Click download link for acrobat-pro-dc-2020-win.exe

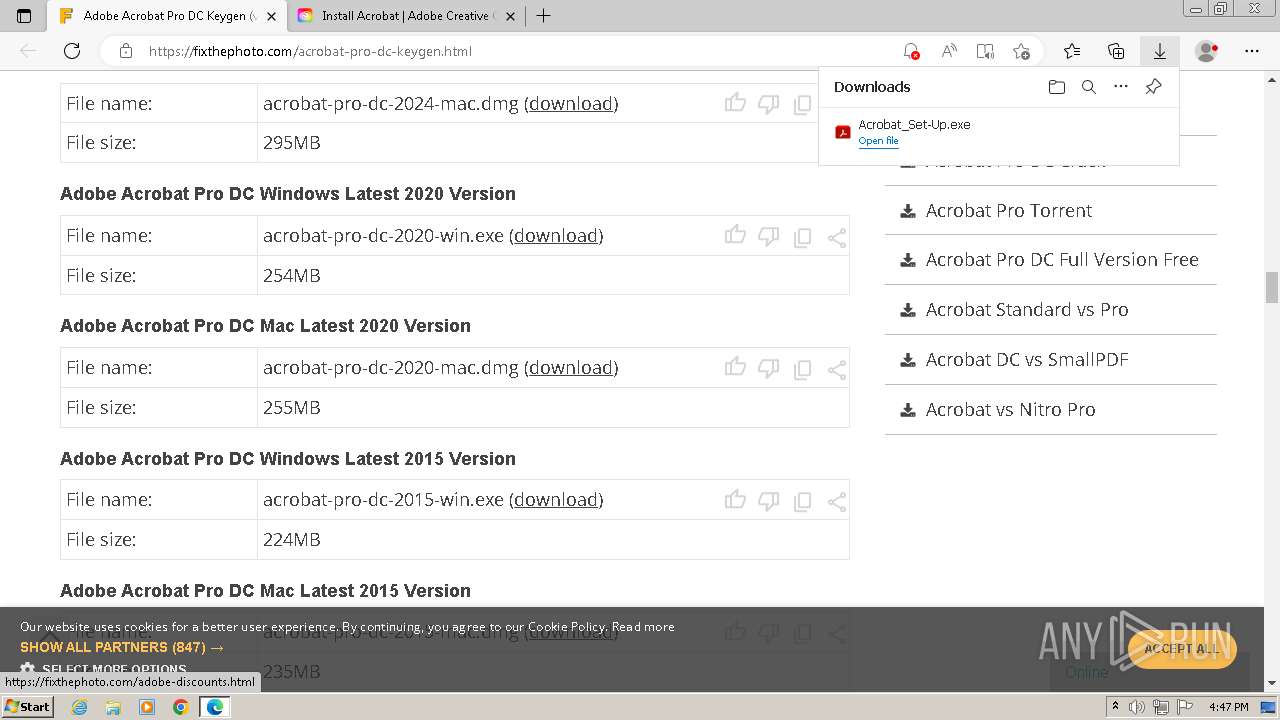pyautogui.click(x=556, y=235)
